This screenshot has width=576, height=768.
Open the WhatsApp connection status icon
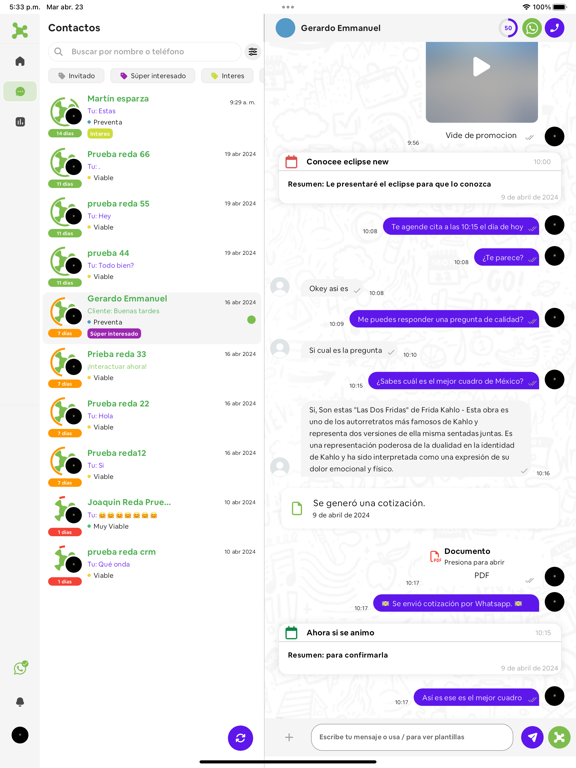[20, 668]
